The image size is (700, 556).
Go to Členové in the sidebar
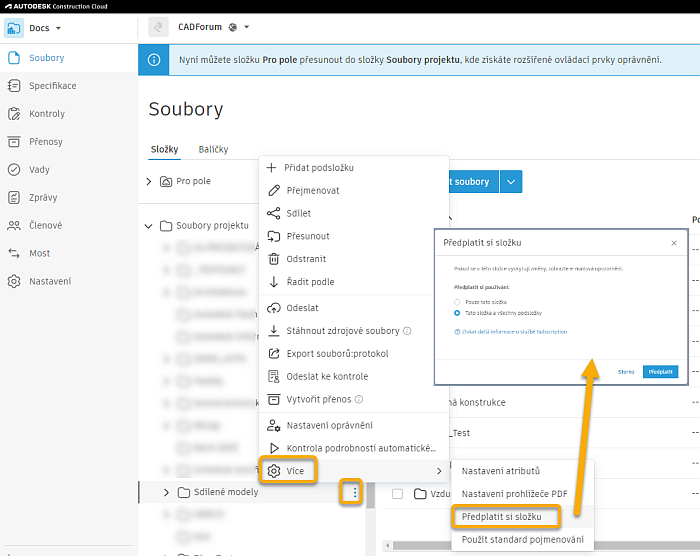click(45, 226)
